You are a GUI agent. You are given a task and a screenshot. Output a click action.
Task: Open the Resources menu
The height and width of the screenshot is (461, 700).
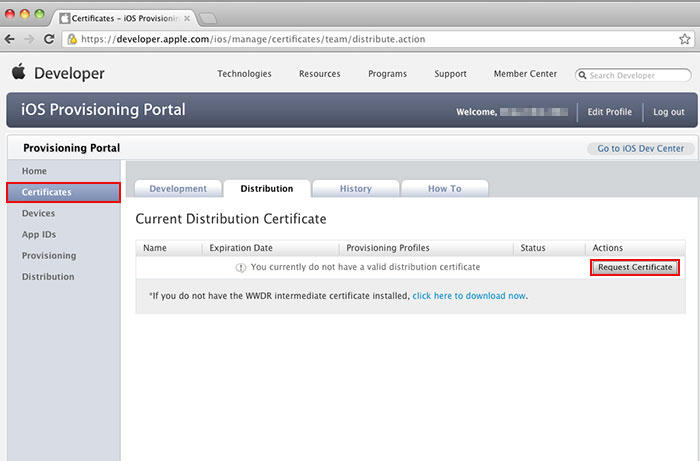320,74
